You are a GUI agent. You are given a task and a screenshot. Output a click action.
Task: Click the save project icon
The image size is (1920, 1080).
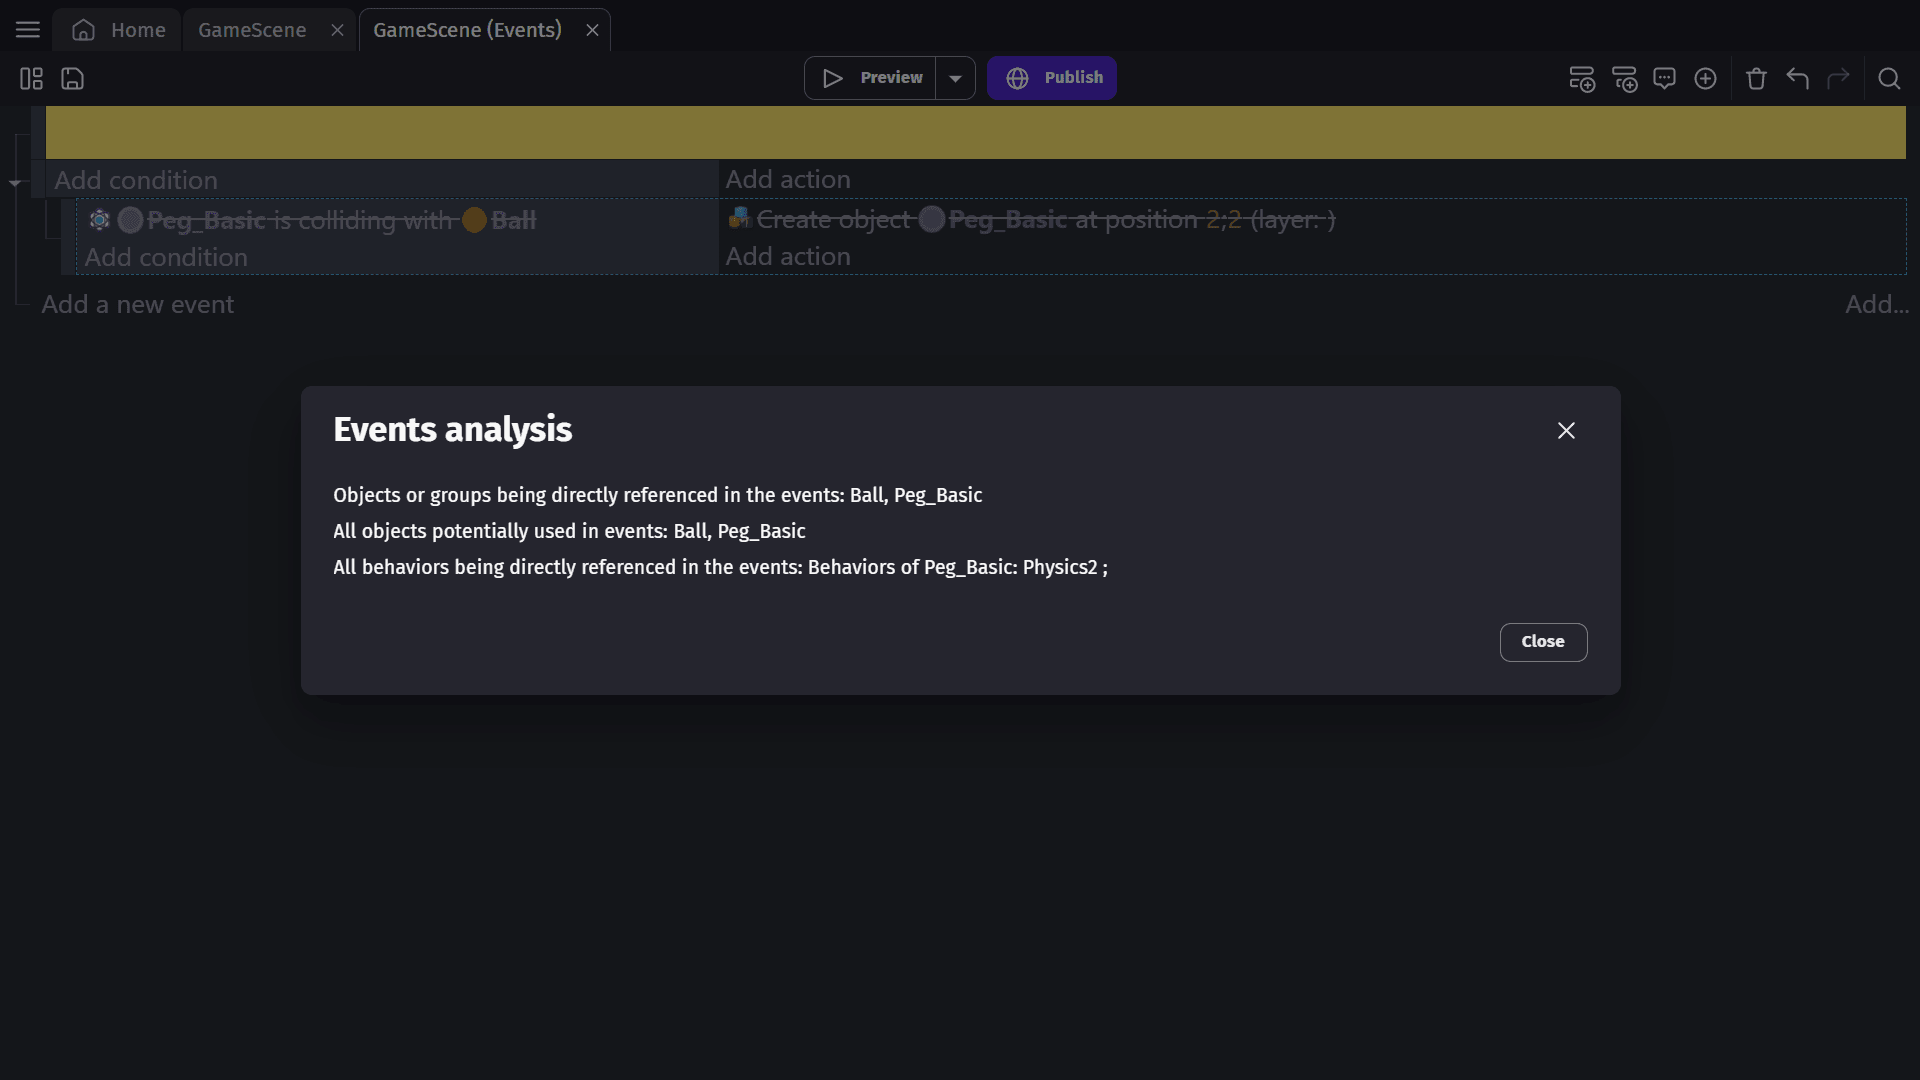(x=73, y=79)
